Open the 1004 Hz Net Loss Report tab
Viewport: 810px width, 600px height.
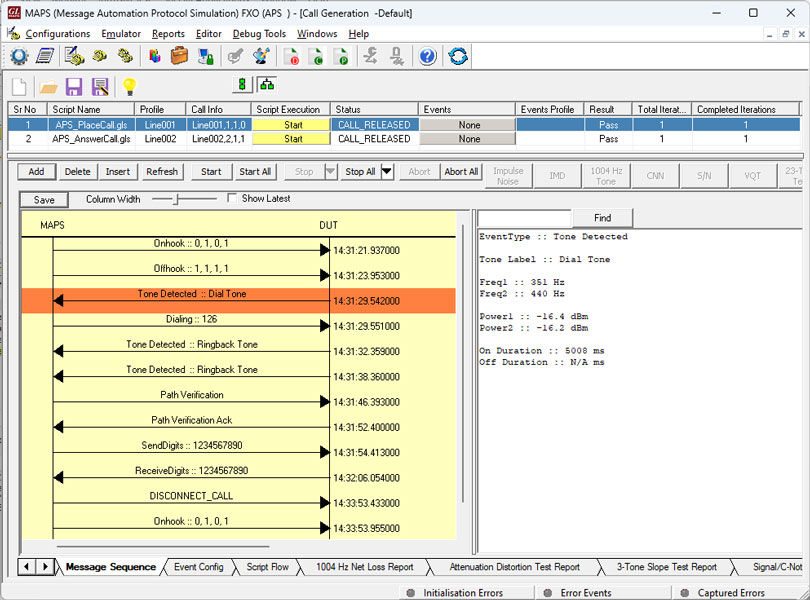pos(365,567)
